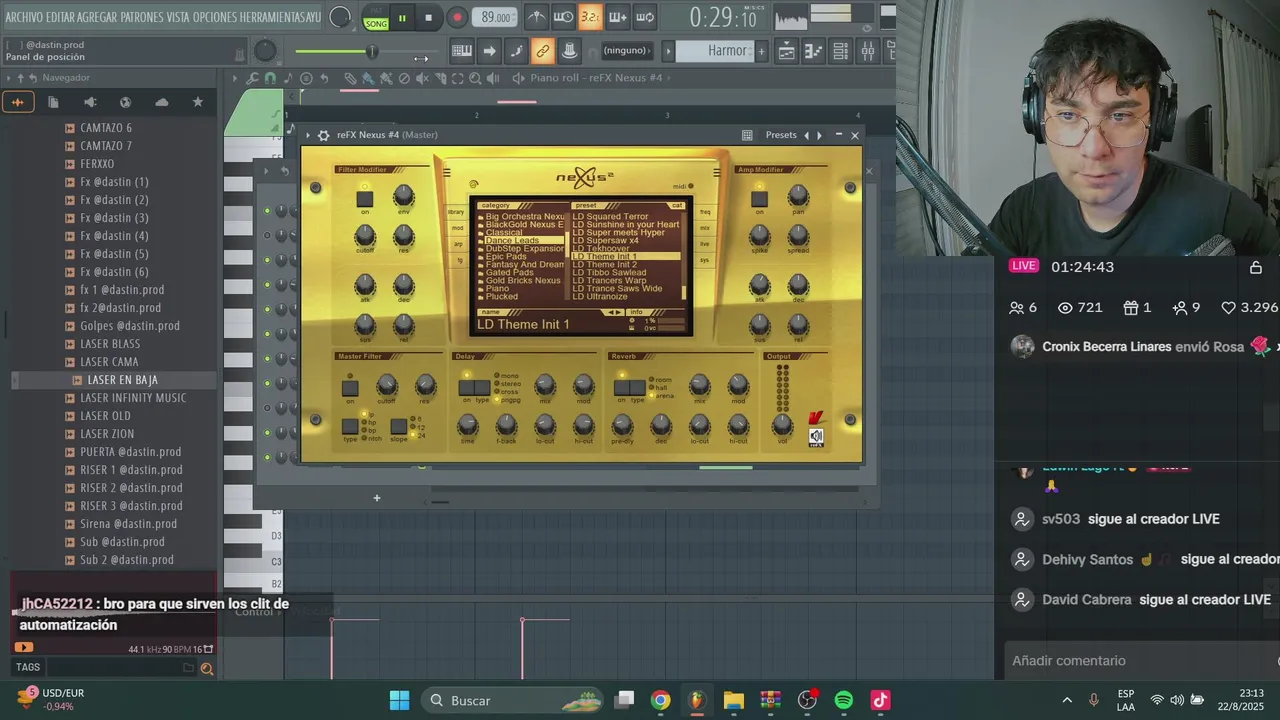Viewport: 1280px width, 720px height.
Task: Open the Playlist view icon
Action: point(786,51)
